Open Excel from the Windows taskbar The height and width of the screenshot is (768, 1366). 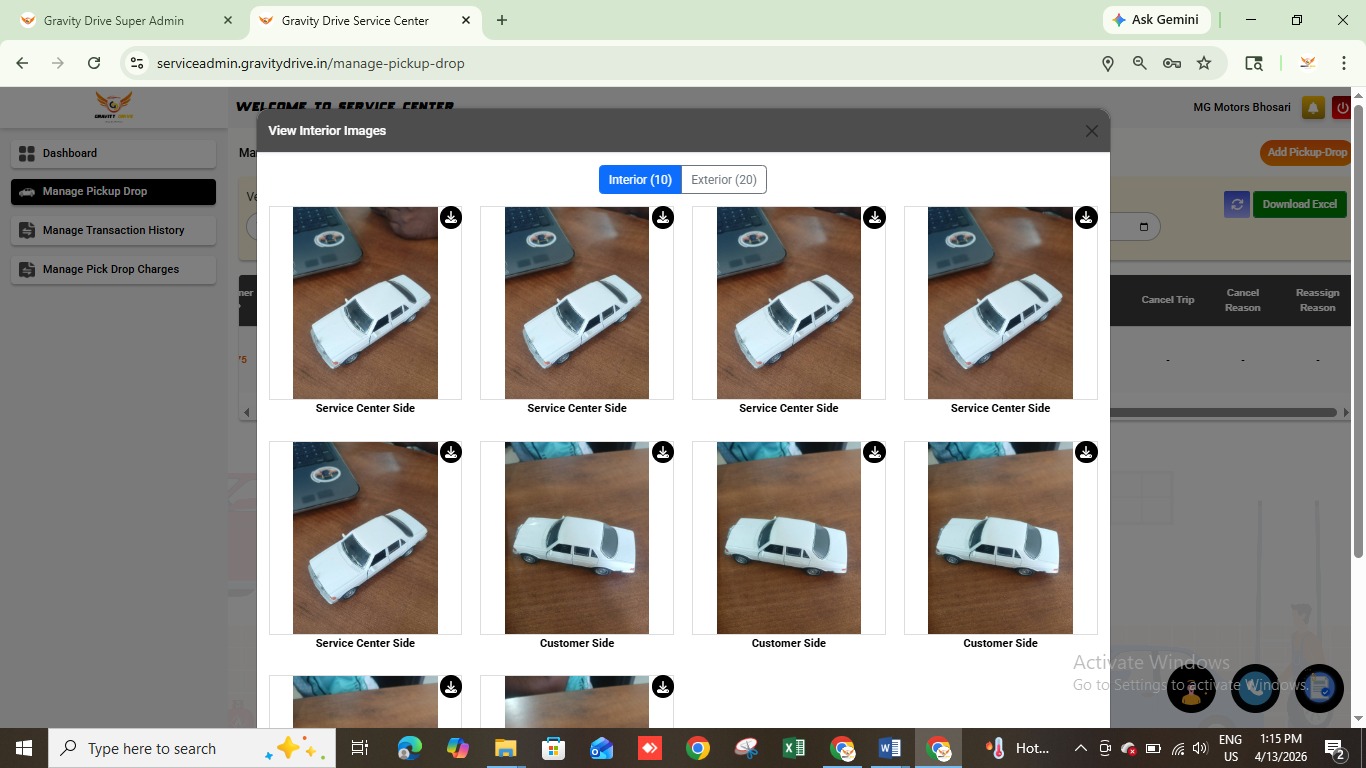point(794,748)
